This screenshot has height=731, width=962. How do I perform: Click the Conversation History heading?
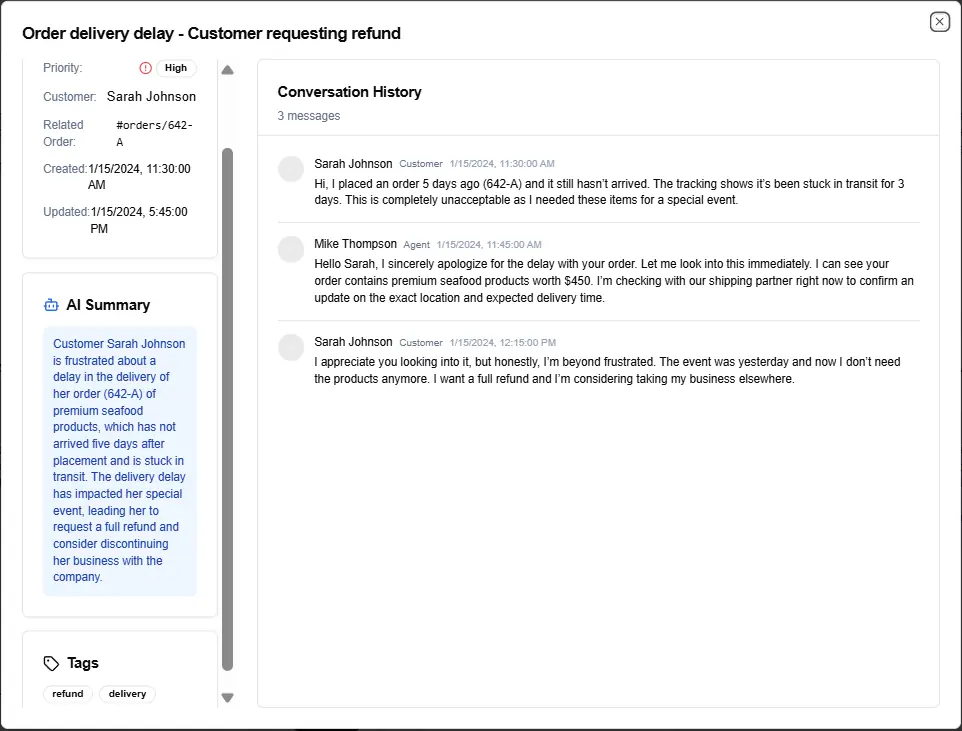(x=349, y=92)
